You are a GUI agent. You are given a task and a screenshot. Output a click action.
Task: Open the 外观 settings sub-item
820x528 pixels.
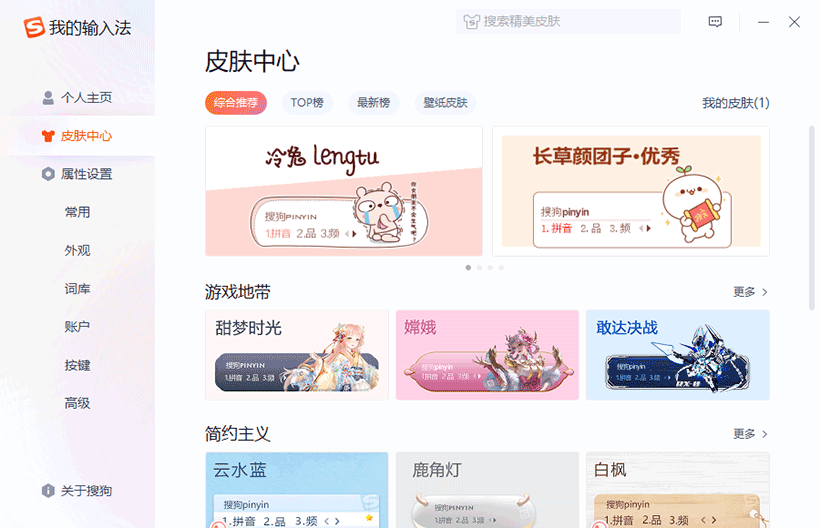[77, 250]
